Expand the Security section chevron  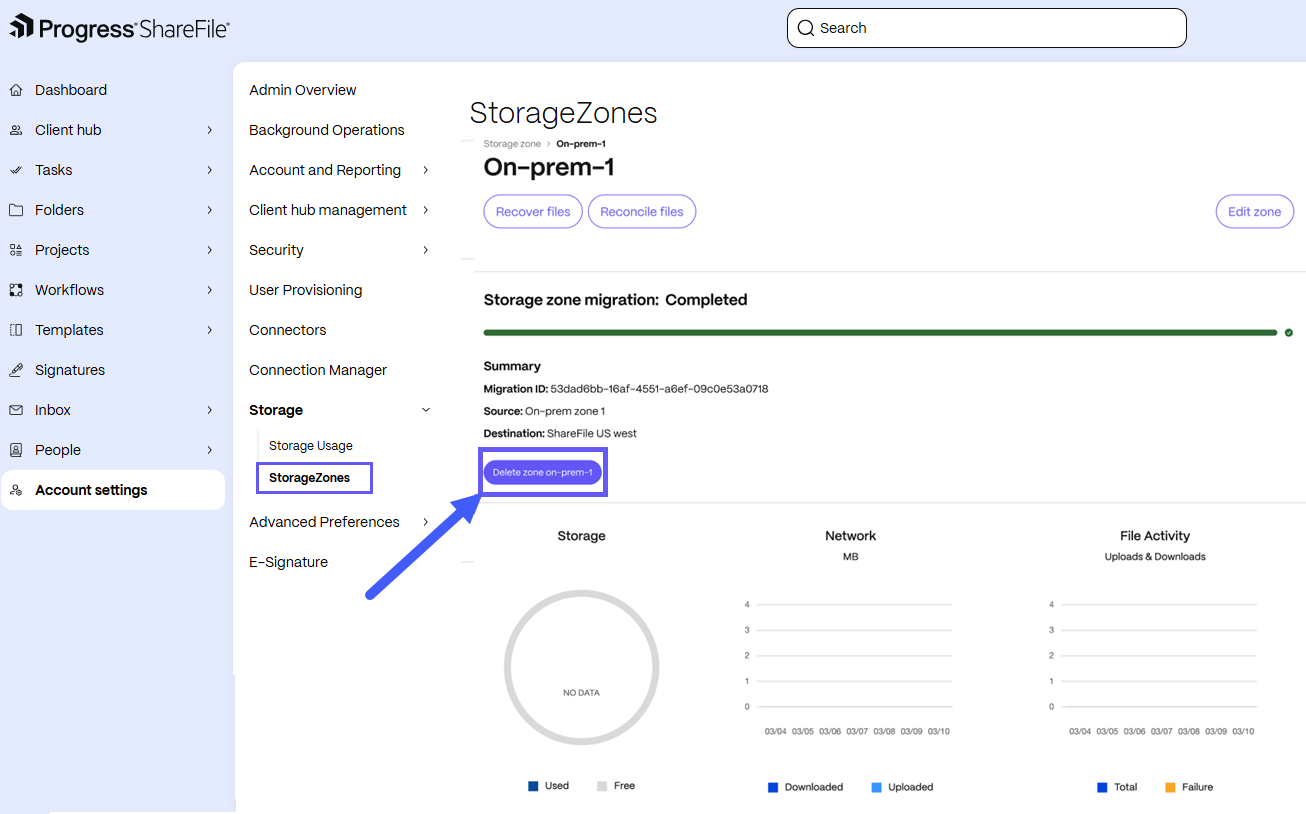426,250
